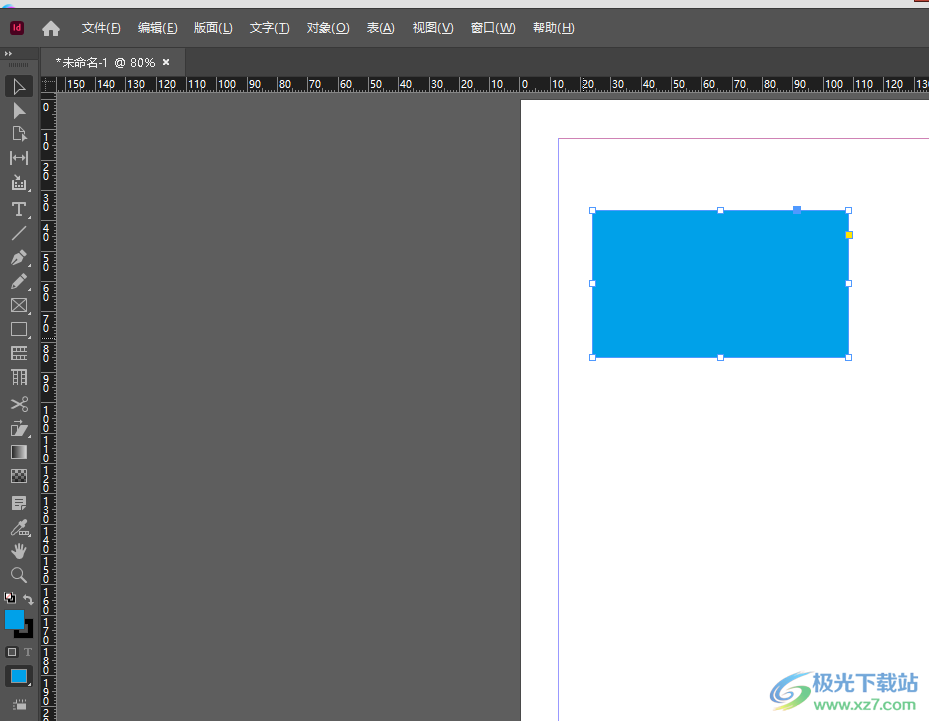
Task: Open the 文件(F) menu
Action: [x=101, y=28]
